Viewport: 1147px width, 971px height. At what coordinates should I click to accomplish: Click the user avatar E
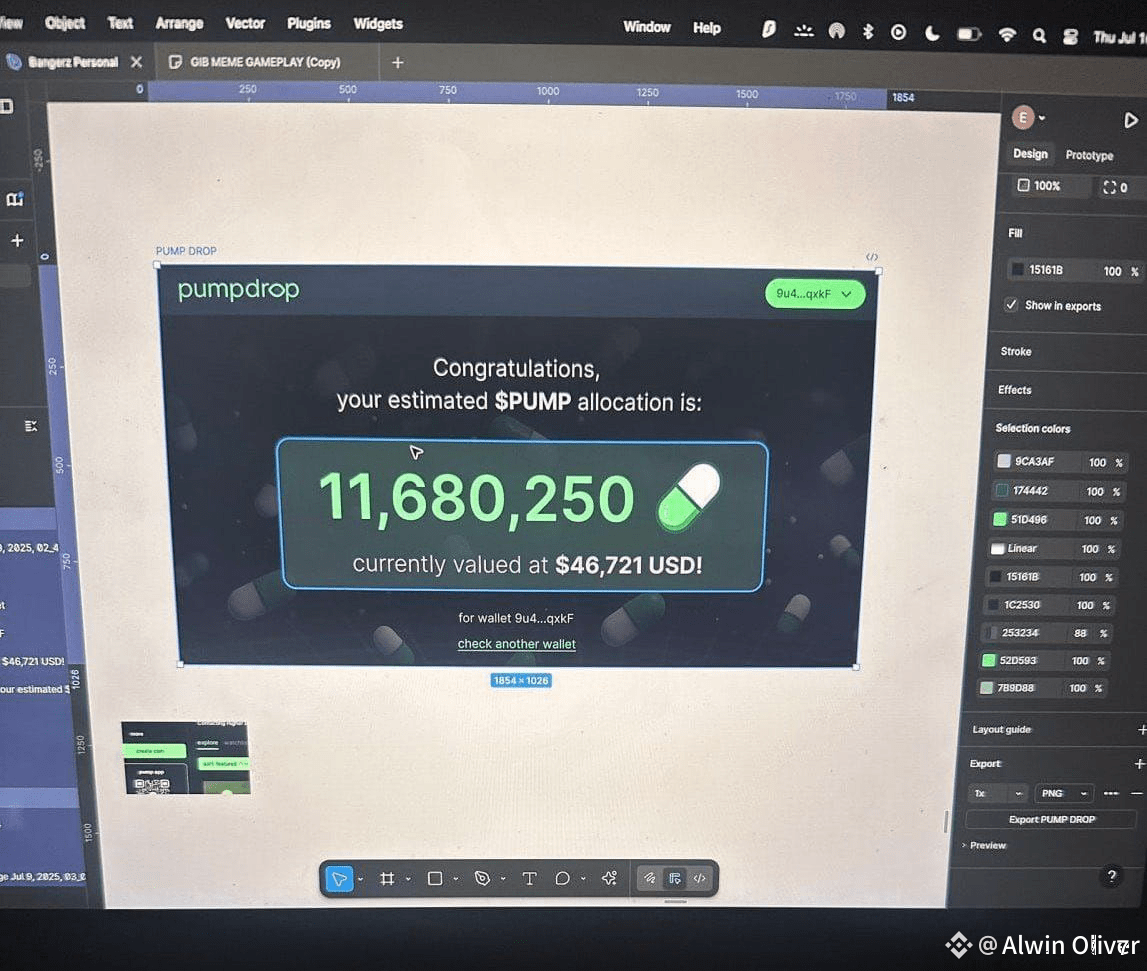pyautogui.click(x=1023, y=117)
